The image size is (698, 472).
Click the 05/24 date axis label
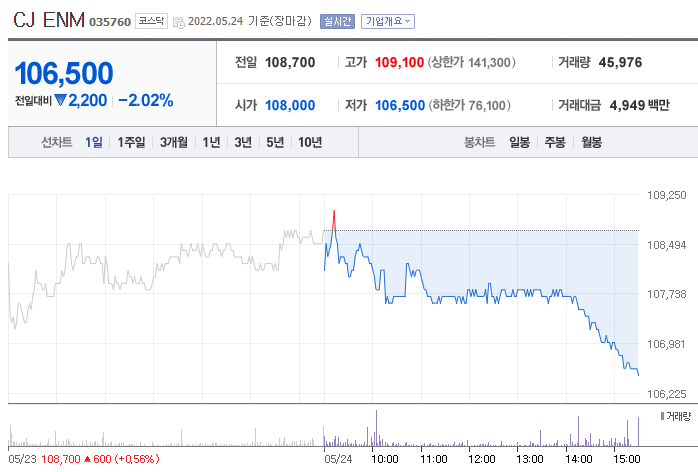click(x=338, y=459)
